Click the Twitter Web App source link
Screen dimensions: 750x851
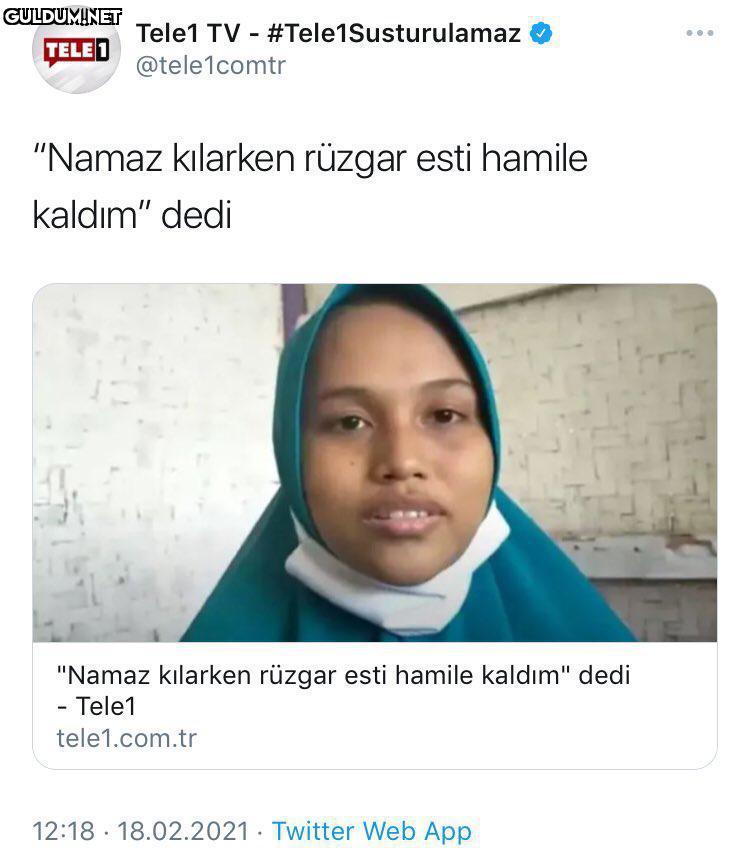click(372, 831)
